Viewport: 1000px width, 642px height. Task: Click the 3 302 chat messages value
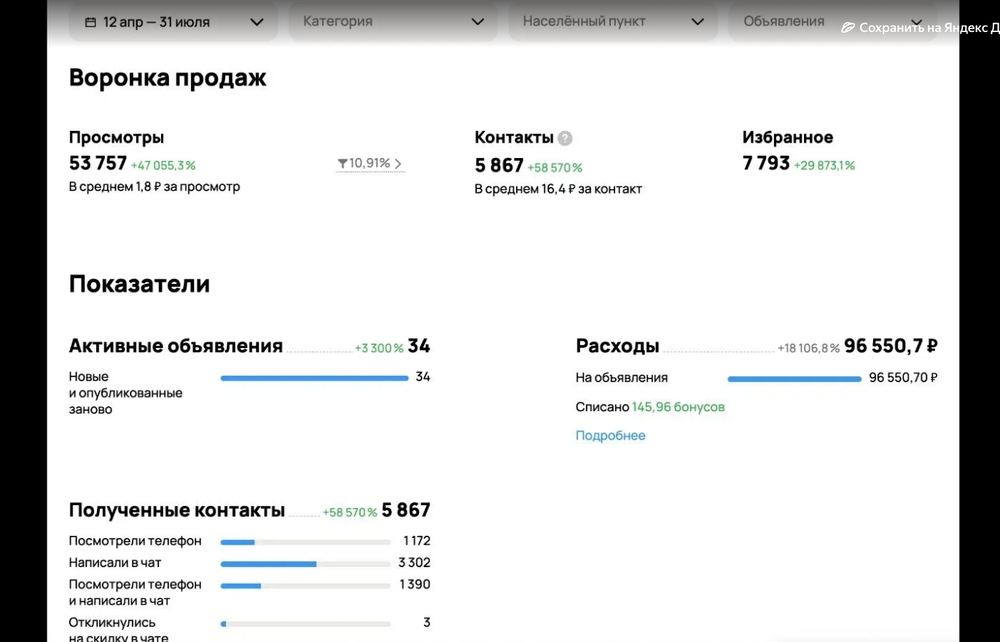pos(415,562)
